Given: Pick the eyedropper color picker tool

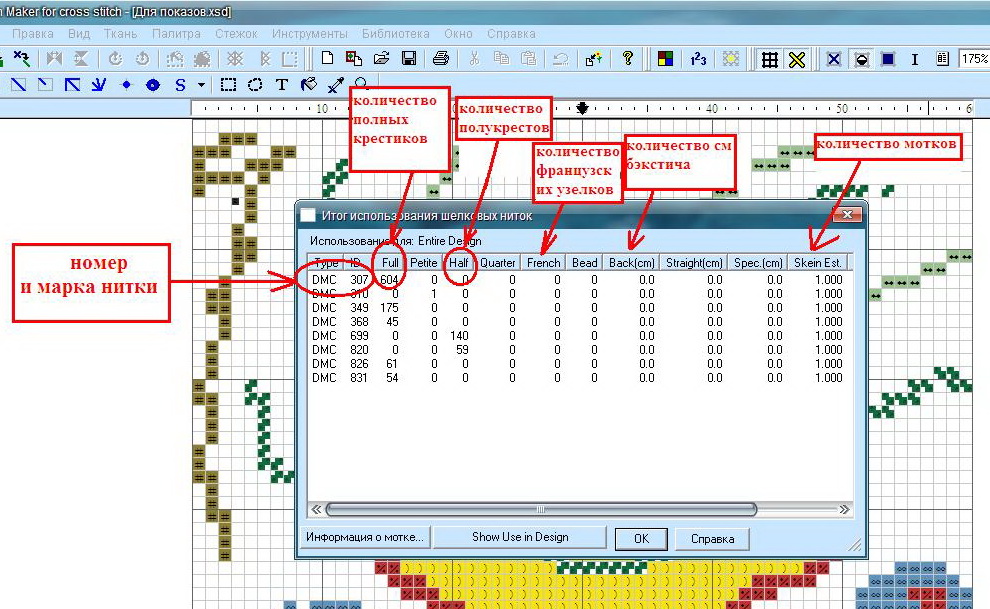Looking at the screenshot, I should [335, 85].
